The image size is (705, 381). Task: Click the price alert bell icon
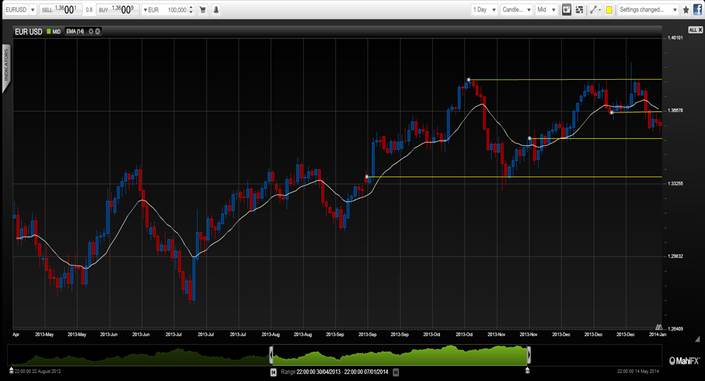[x=216, y=9]
